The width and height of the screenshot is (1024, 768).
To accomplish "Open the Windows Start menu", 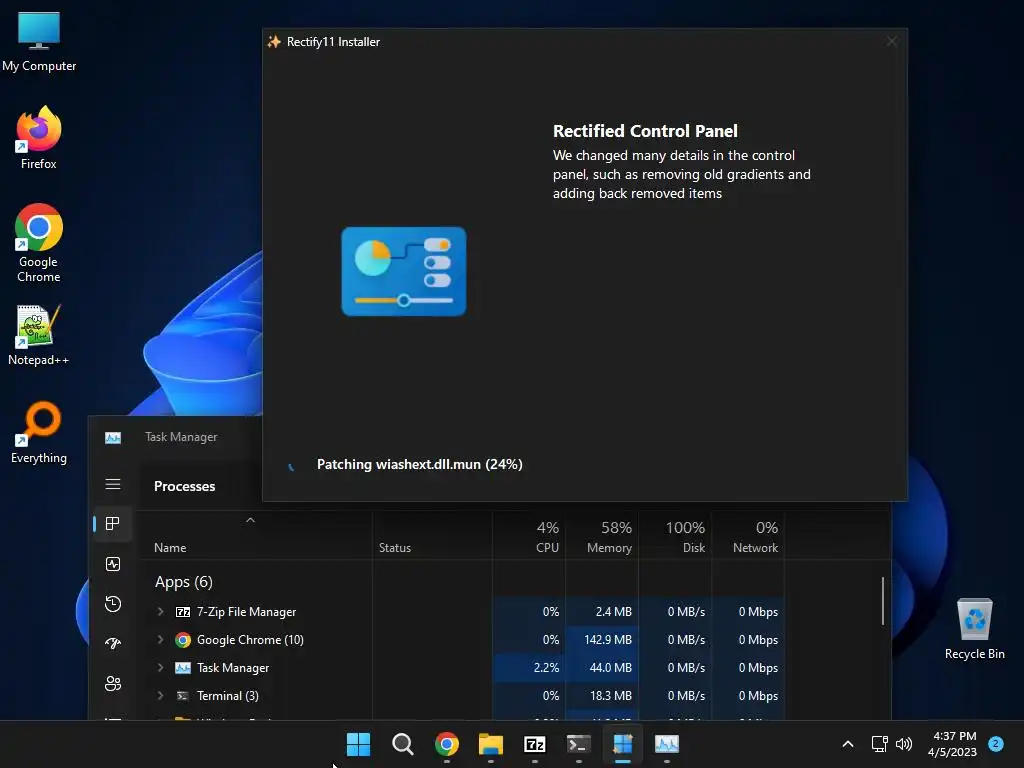I will pyautogui.click(x=358, y=744).
